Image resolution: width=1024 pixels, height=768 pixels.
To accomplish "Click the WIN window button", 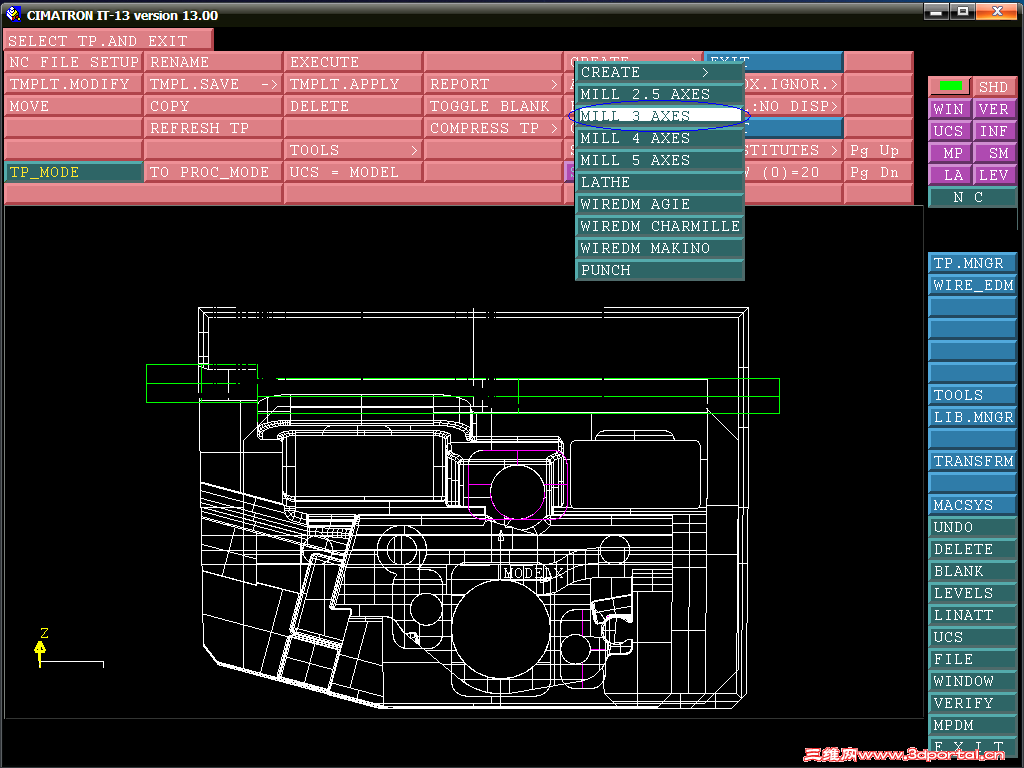I will click(949, 109).
